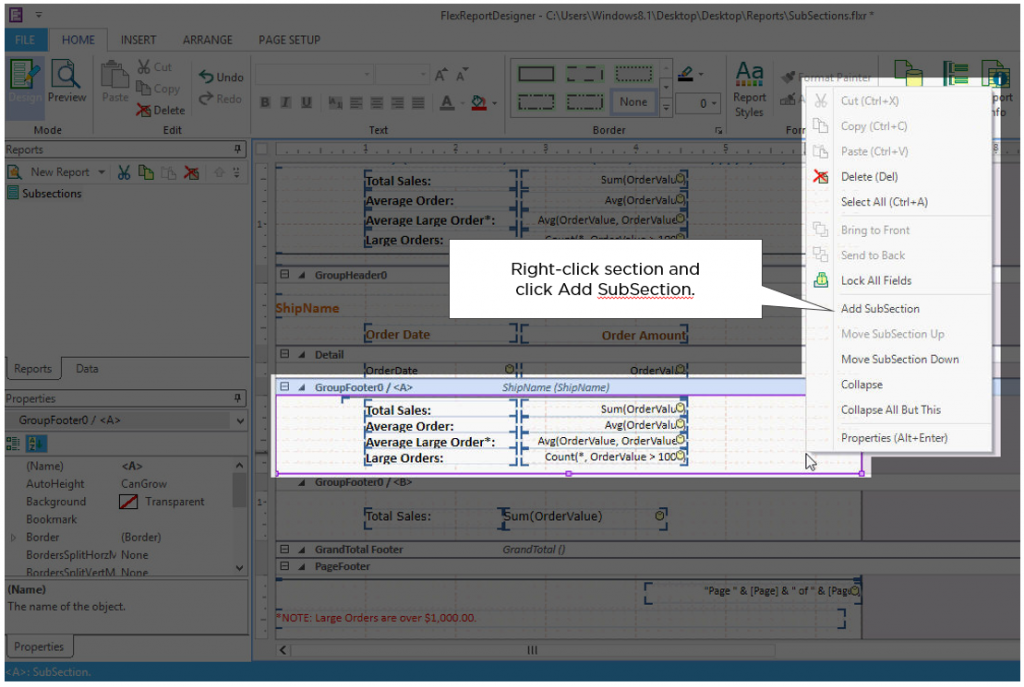This screenshot has width=1024, height=687.
Task: Open the PAGE SETUP tab
Action: tap(289, 40)
